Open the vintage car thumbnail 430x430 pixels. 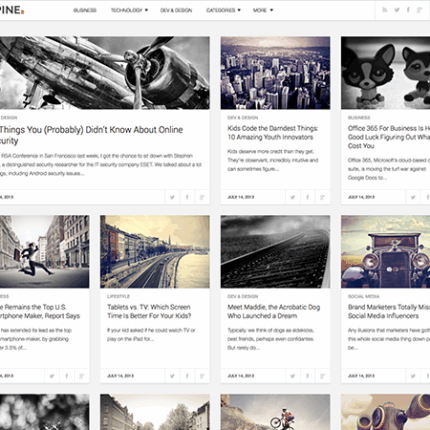pyautogui.click(x=385, y=252)
